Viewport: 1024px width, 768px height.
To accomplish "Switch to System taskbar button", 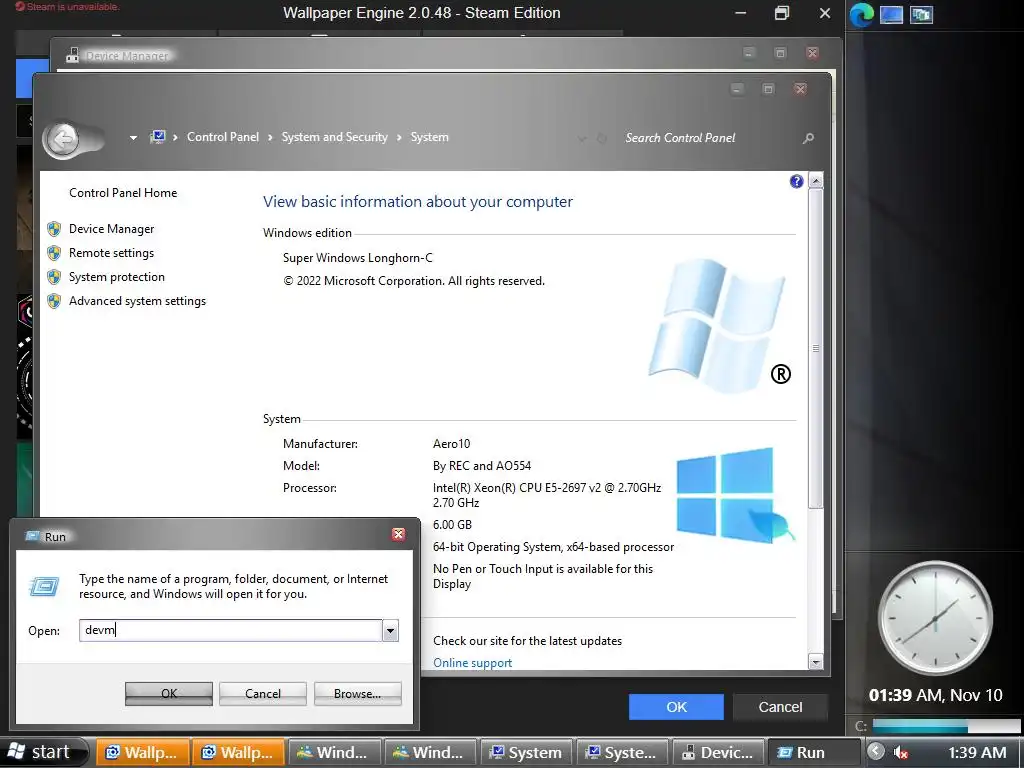I will [526, 752].
